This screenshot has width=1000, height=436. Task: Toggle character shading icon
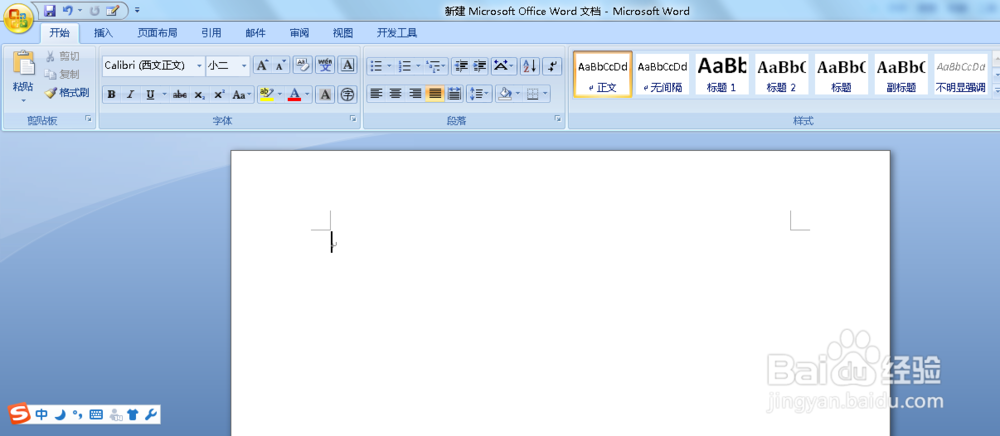click(325, 95)
